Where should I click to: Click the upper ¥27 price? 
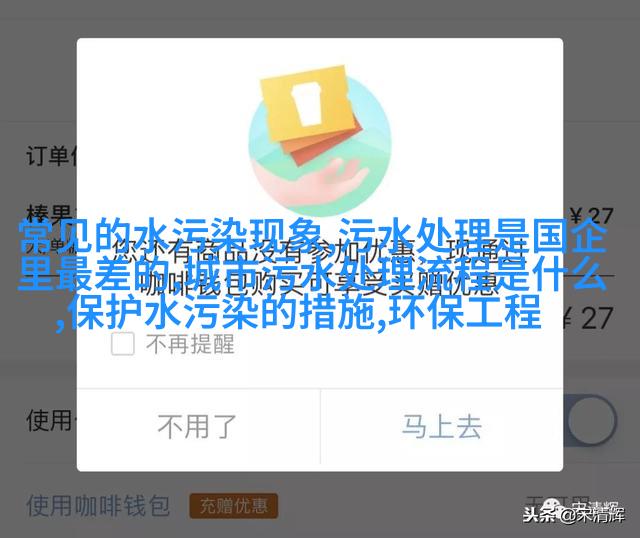point(591,215)
